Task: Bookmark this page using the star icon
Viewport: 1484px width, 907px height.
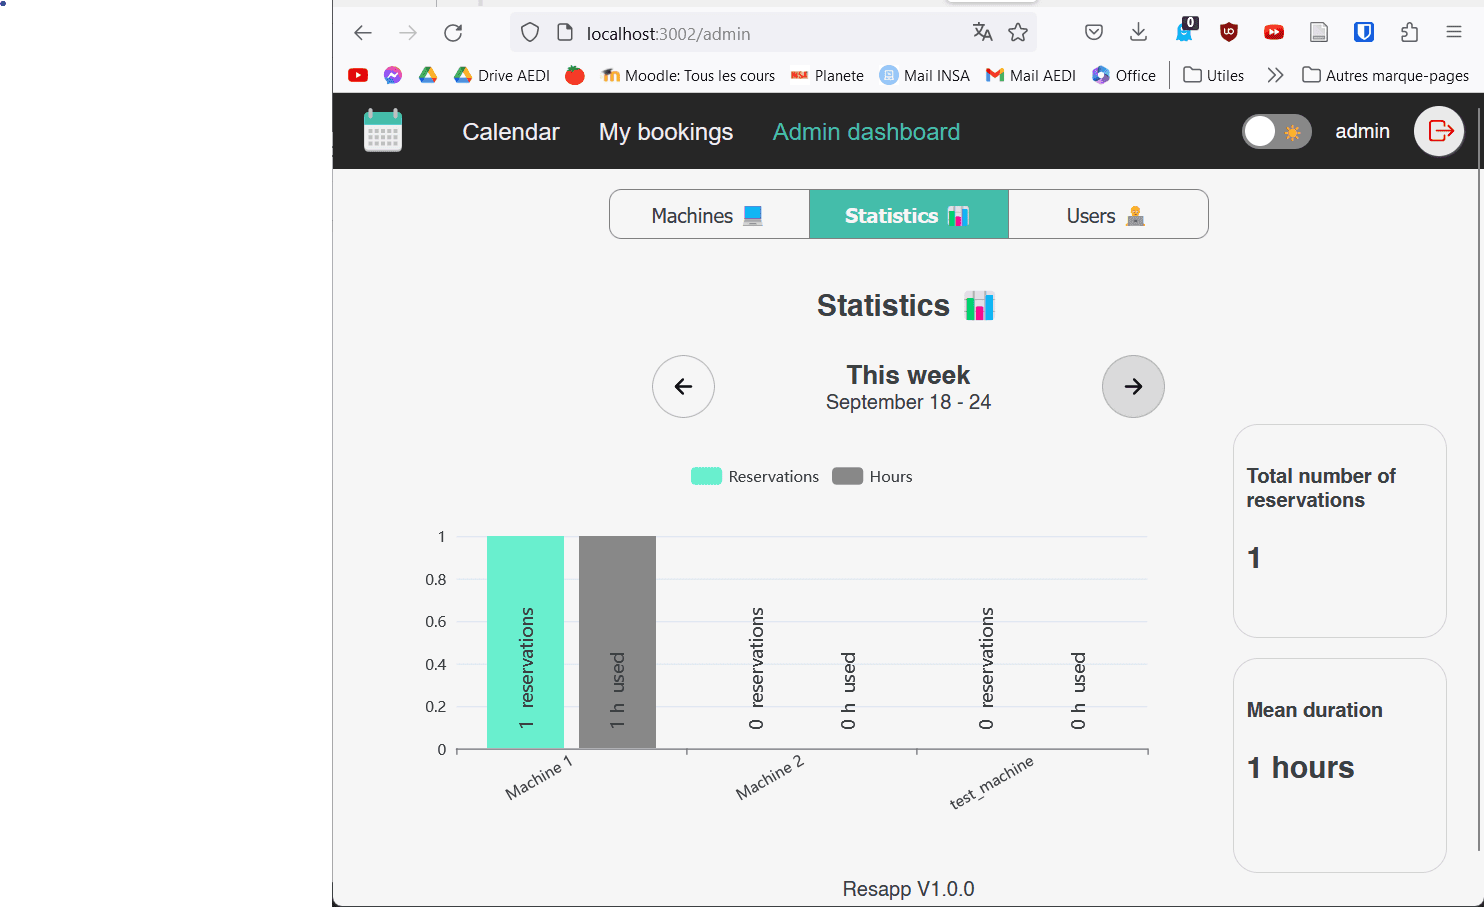Action: pos(1018,32)
